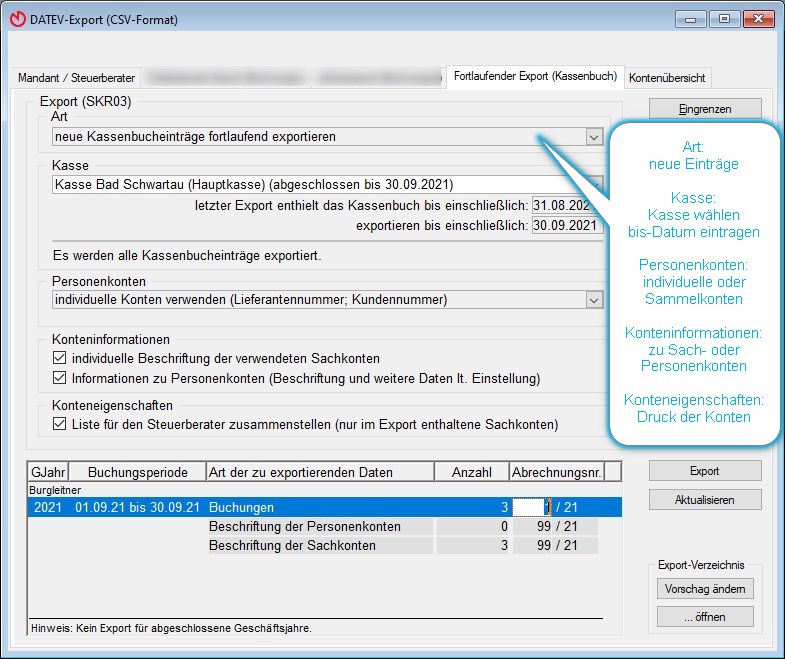
Task: Click the Buchungsperiode column header
Action: pos(138,472)
